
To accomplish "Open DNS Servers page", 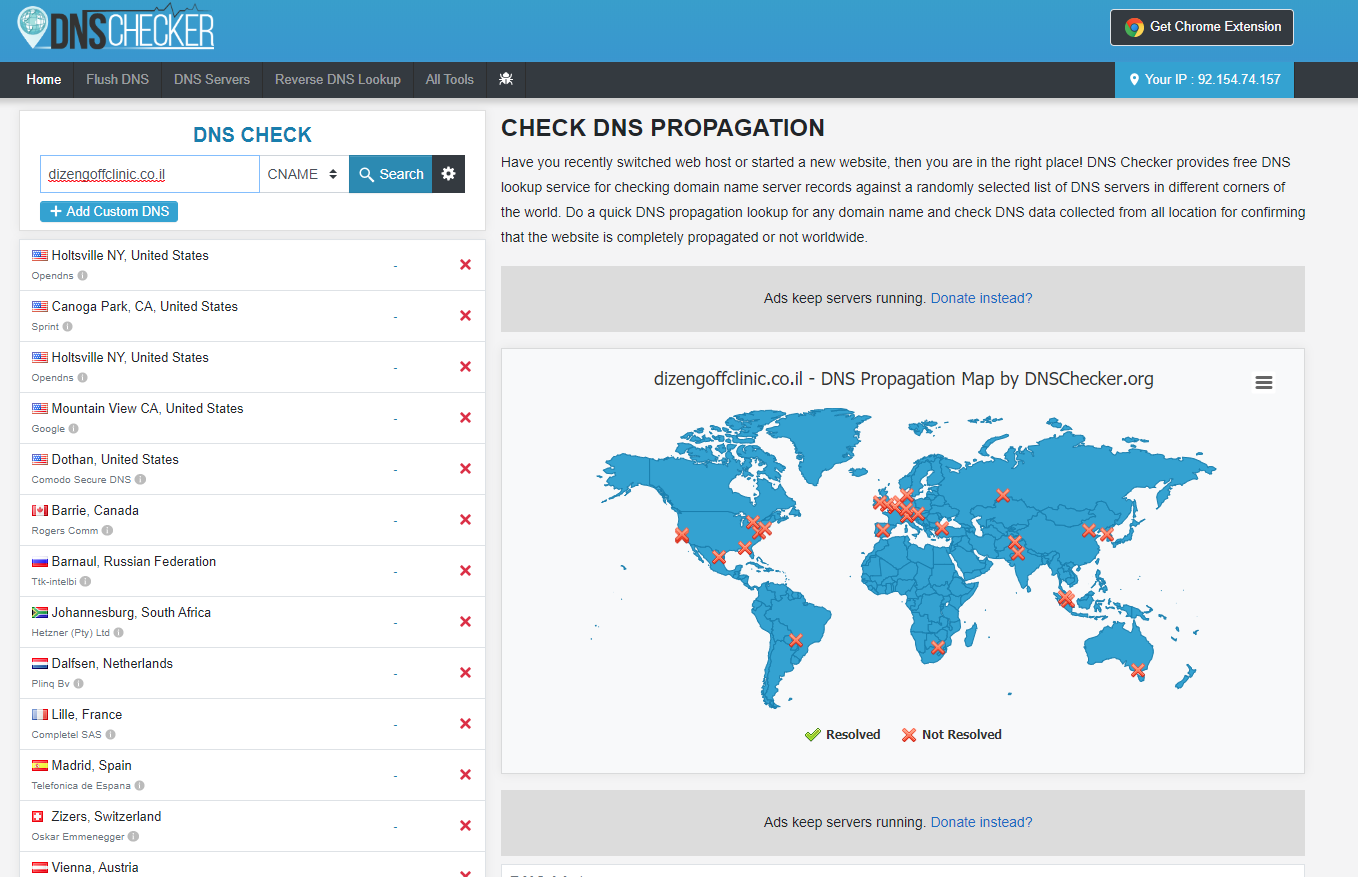I will click(x=212, y=79).
